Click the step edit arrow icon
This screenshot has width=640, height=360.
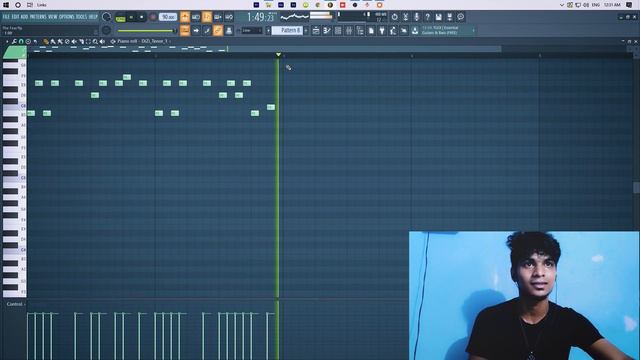point(196,31)
